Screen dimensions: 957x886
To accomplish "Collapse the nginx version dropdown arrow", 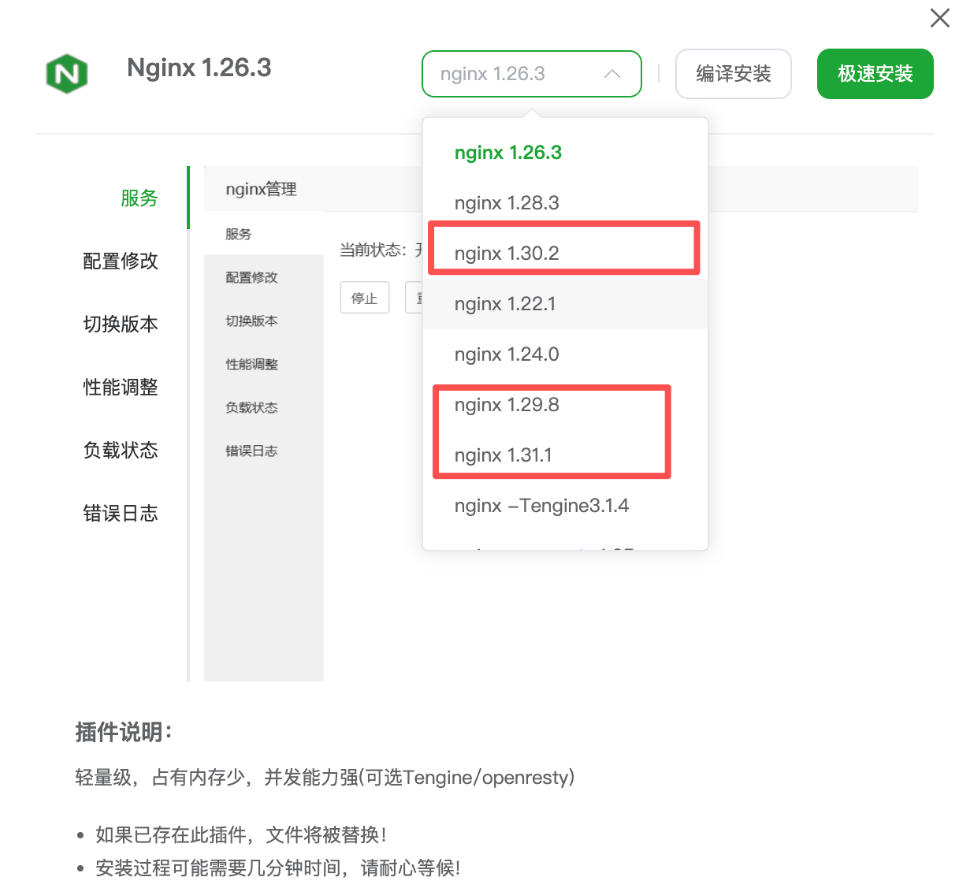I will click(612, 74).
